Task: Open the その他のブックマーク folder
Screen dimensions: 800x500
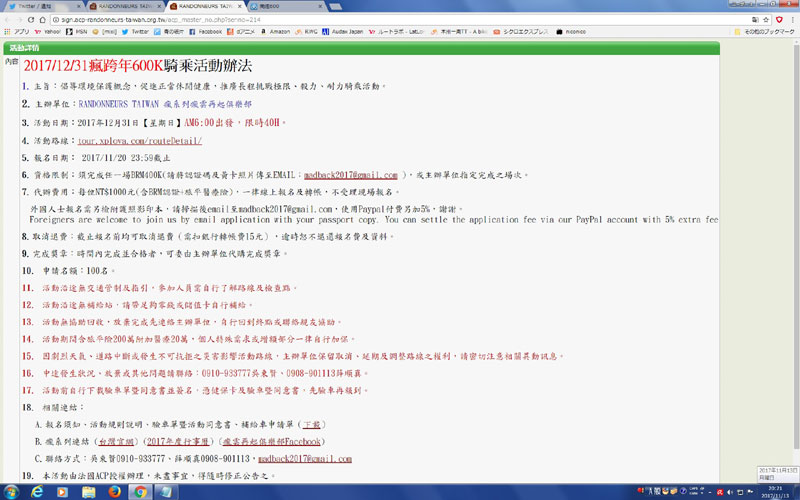Action: (764, 32)
